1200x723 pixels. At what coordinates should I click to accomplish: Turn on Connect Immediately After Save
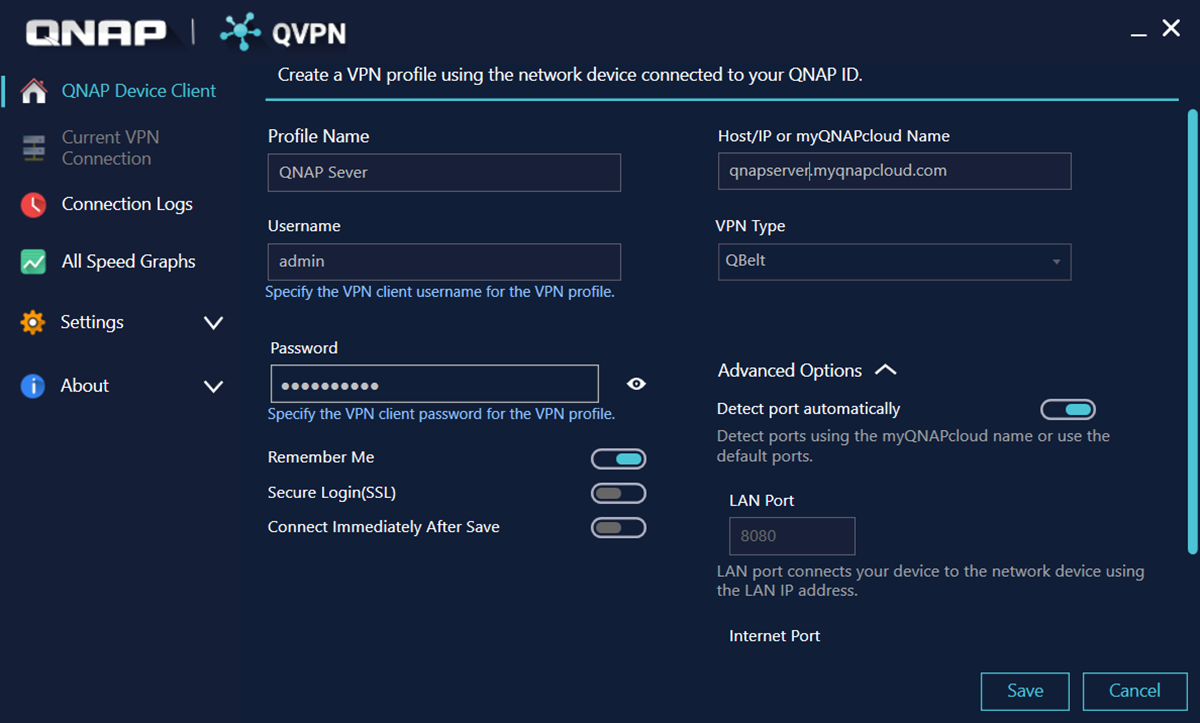[618, 527]
